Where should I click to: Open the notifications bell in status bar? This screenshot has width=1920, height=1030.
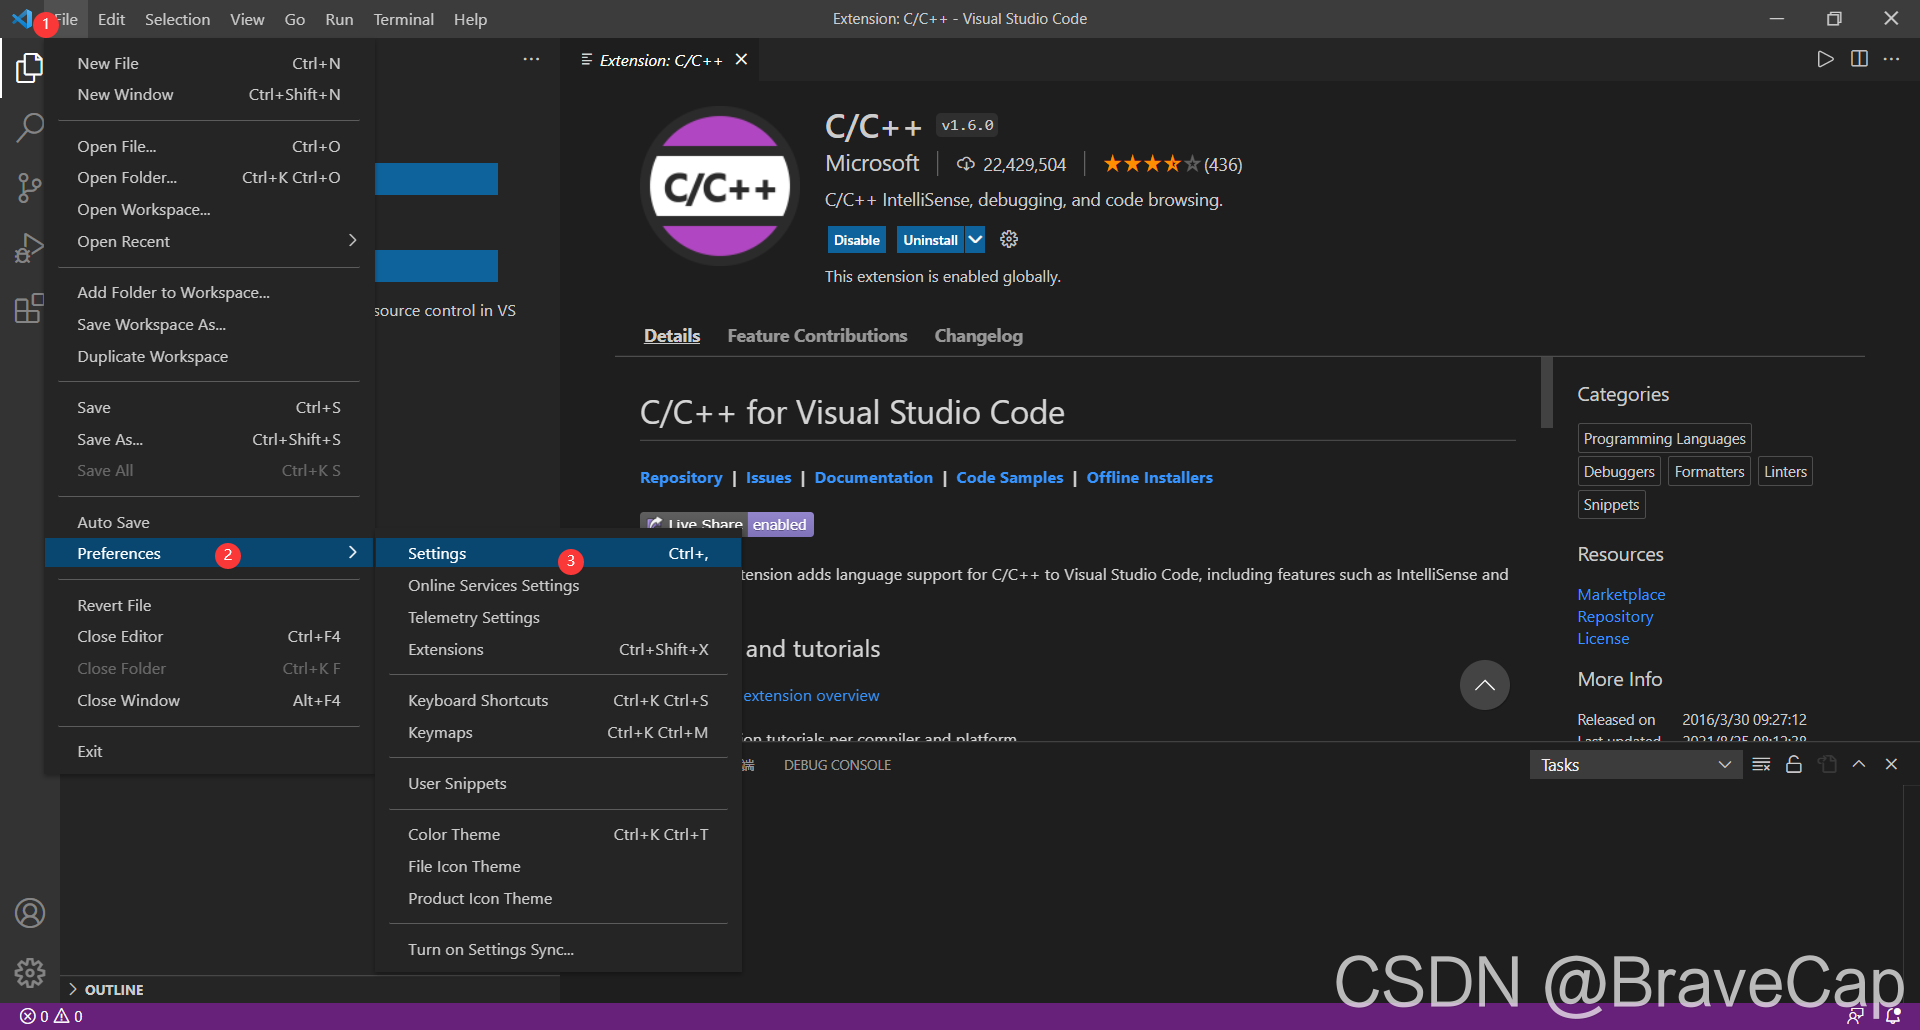click(1893, 1016)
